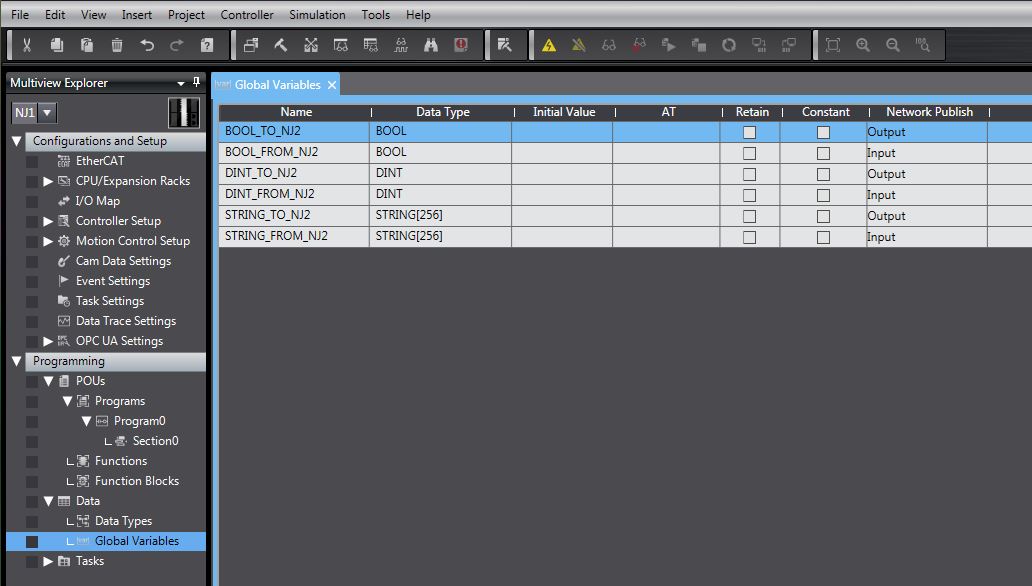Click the 100% zoom reset icon
Screen dimensions: 1032x586
click(x=923, y=45)
